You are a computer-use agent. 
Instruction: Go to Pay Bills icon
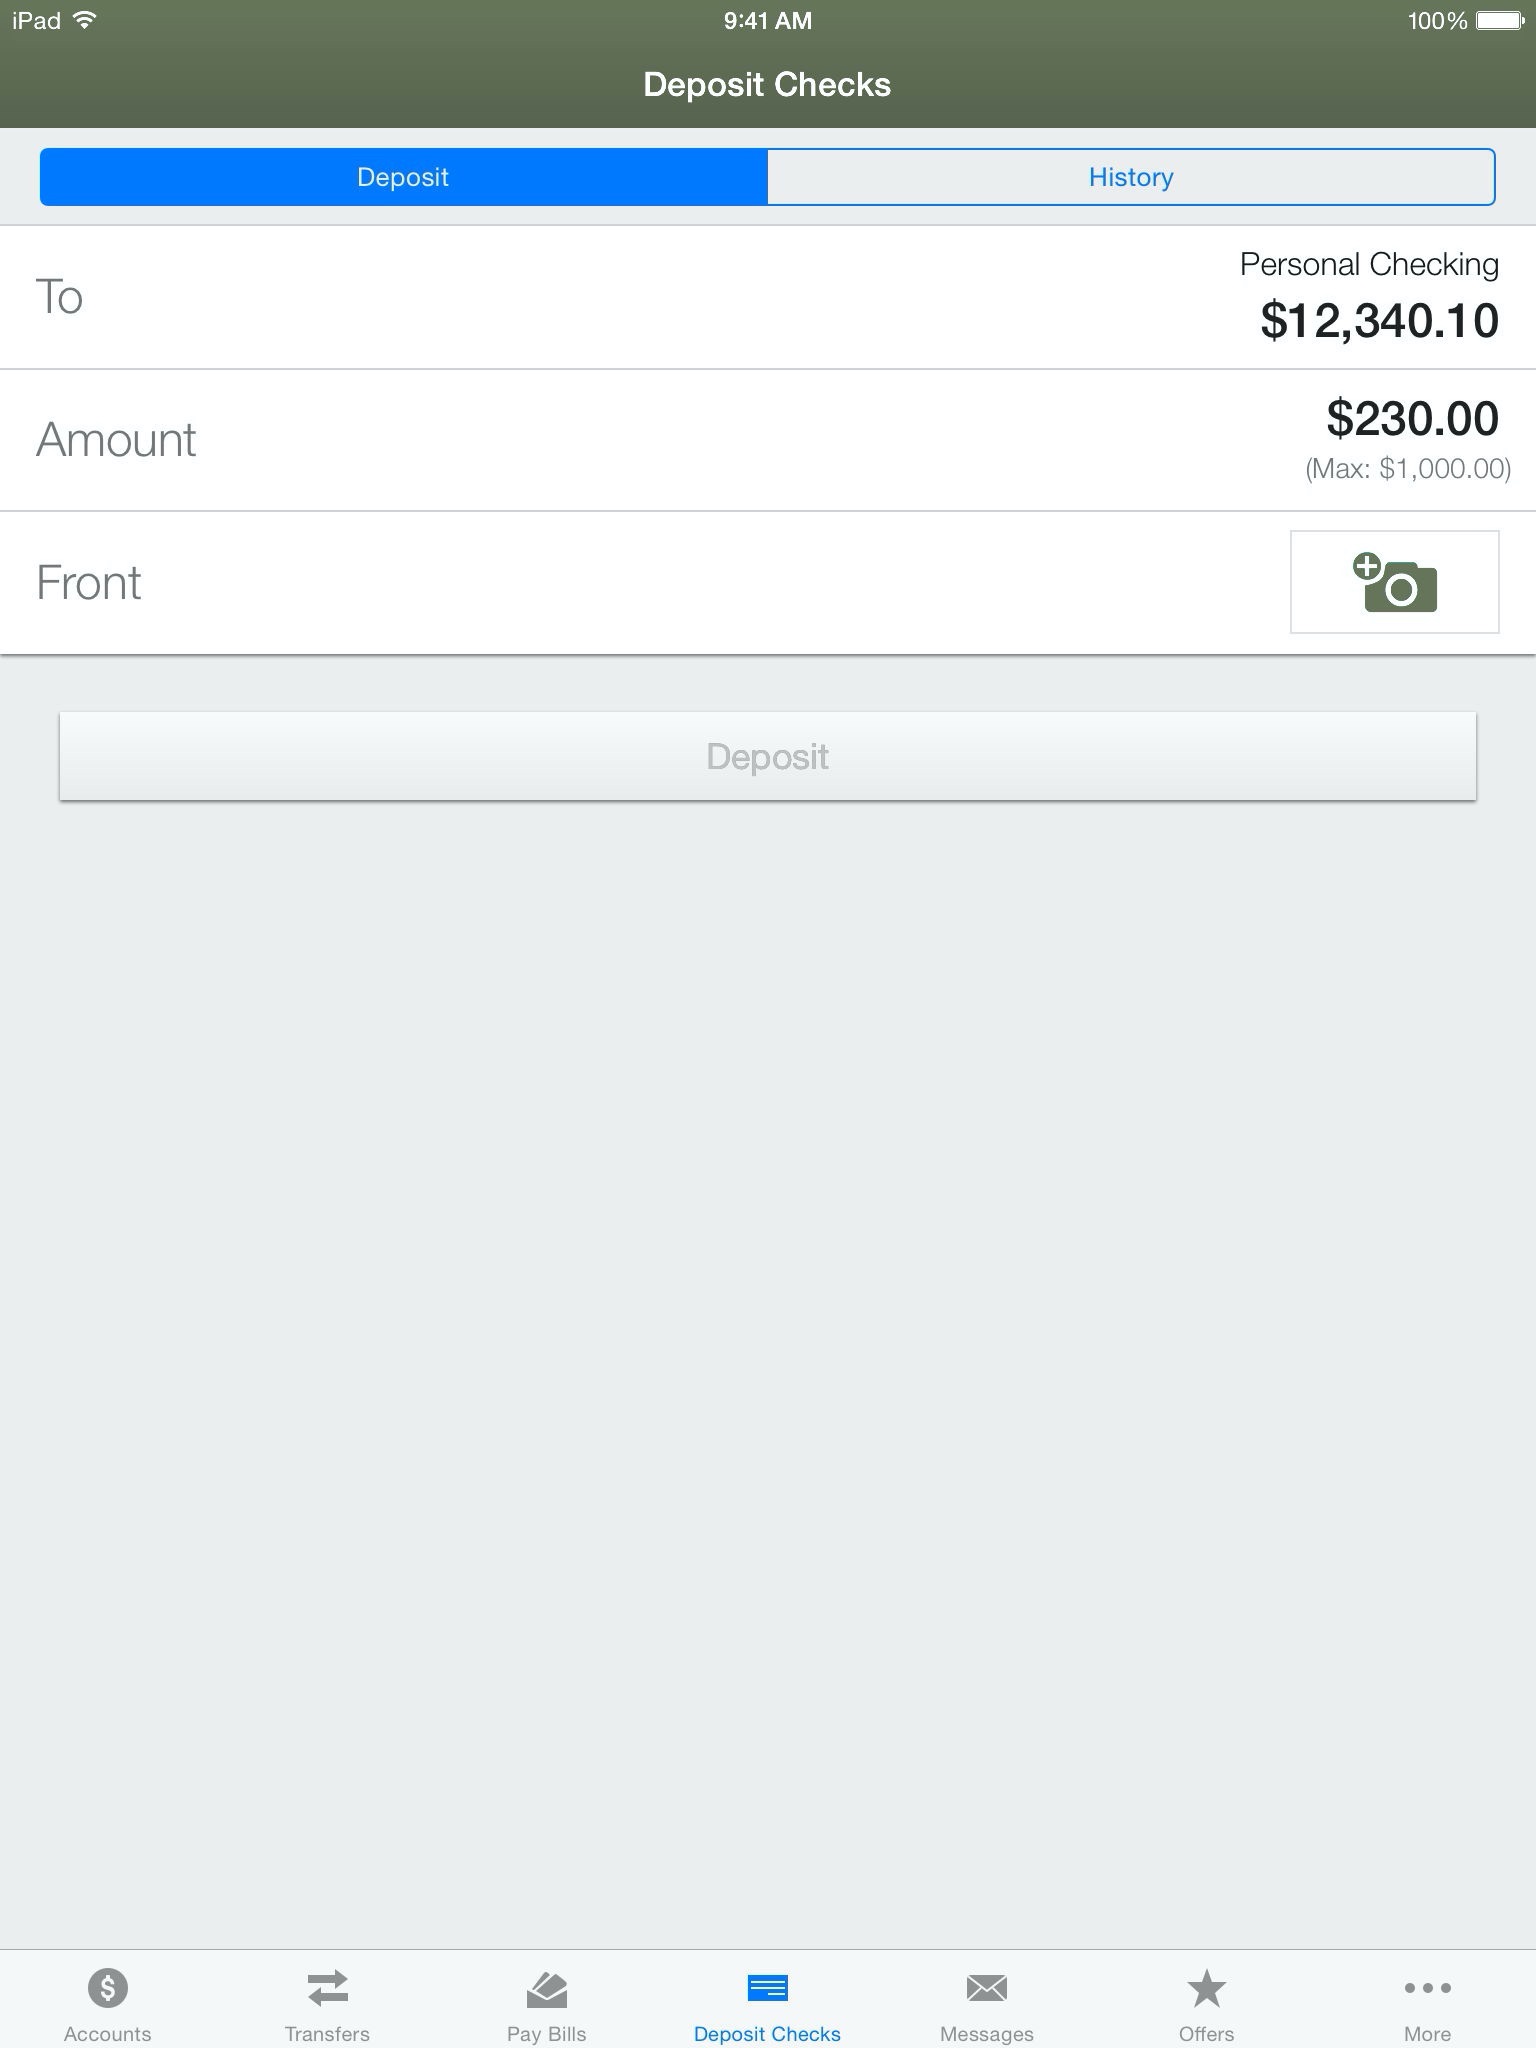tap(546, 1988)
